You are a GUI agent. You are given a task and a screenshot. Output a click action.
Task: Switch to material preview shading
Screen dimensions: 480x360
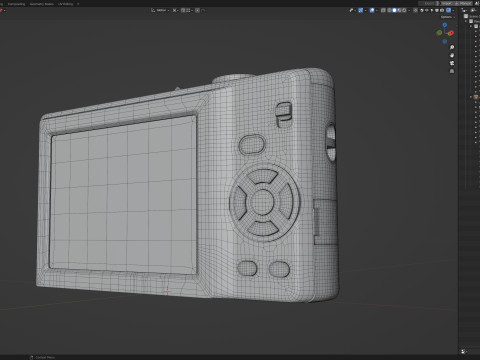pyautogui.click(x=399, y=10)
